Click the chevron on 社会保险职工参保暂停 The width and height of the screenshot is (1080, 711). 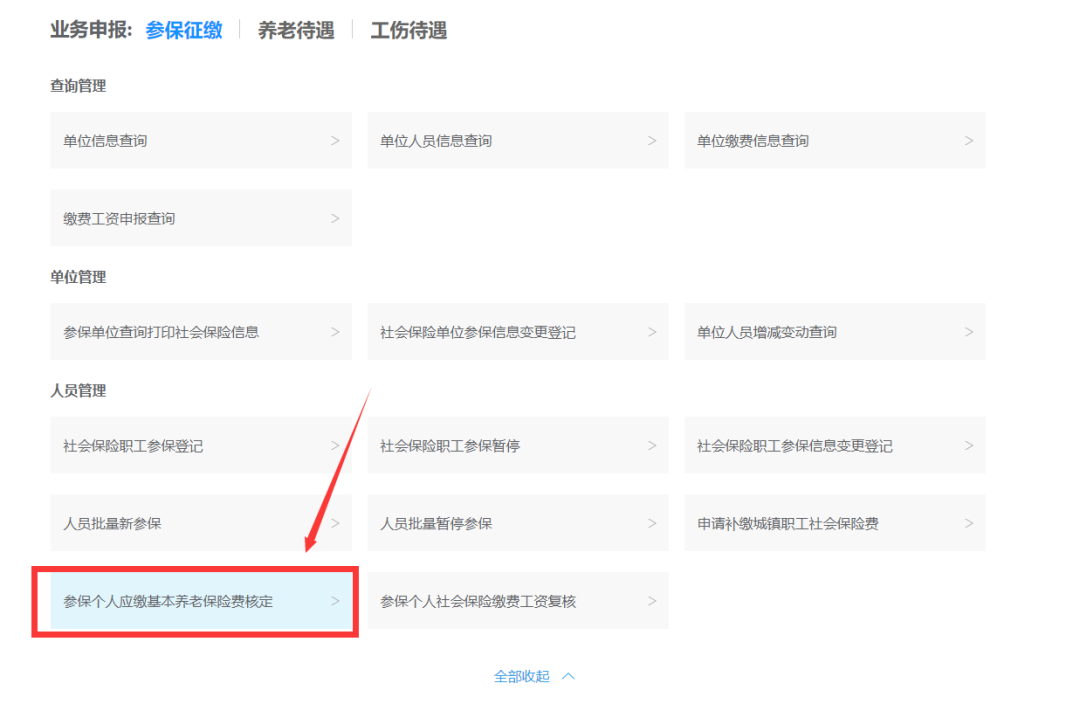pyautogui.click(x=652, y=446)
